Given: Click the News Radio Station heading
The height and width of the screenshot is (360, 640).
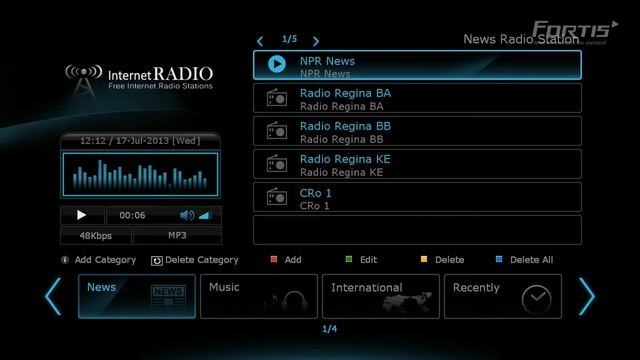Looking at the screenshot, I should pos(521,39).
